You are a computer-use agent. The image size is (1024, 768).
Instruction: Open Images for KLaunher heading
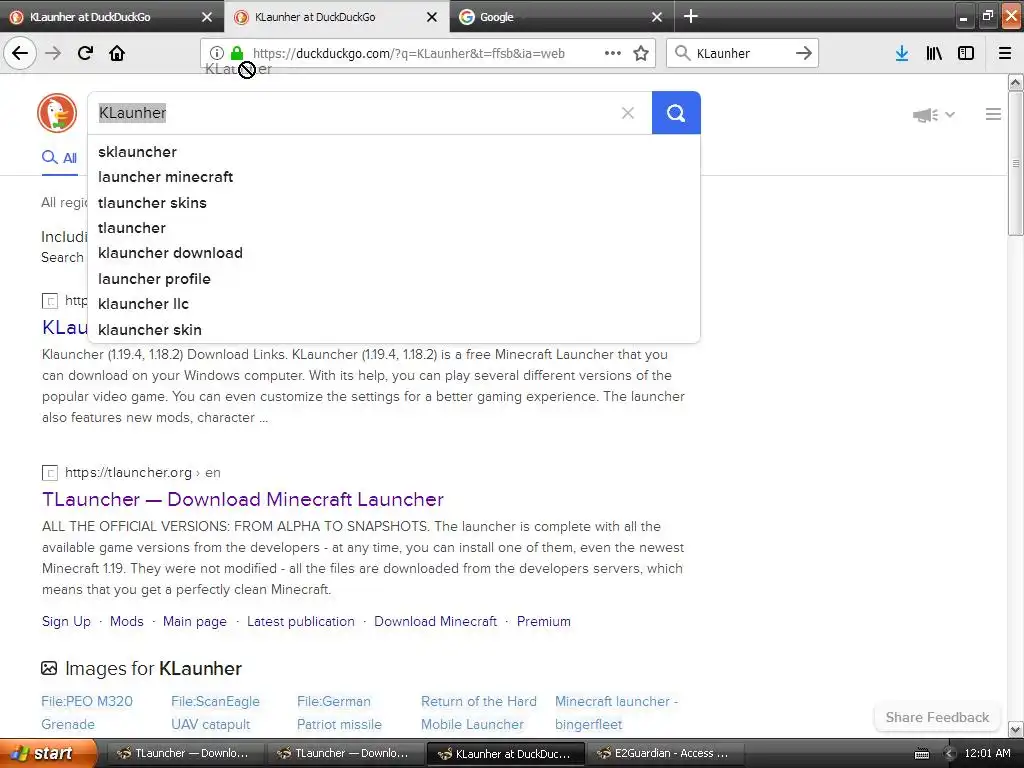click(153, 668)
